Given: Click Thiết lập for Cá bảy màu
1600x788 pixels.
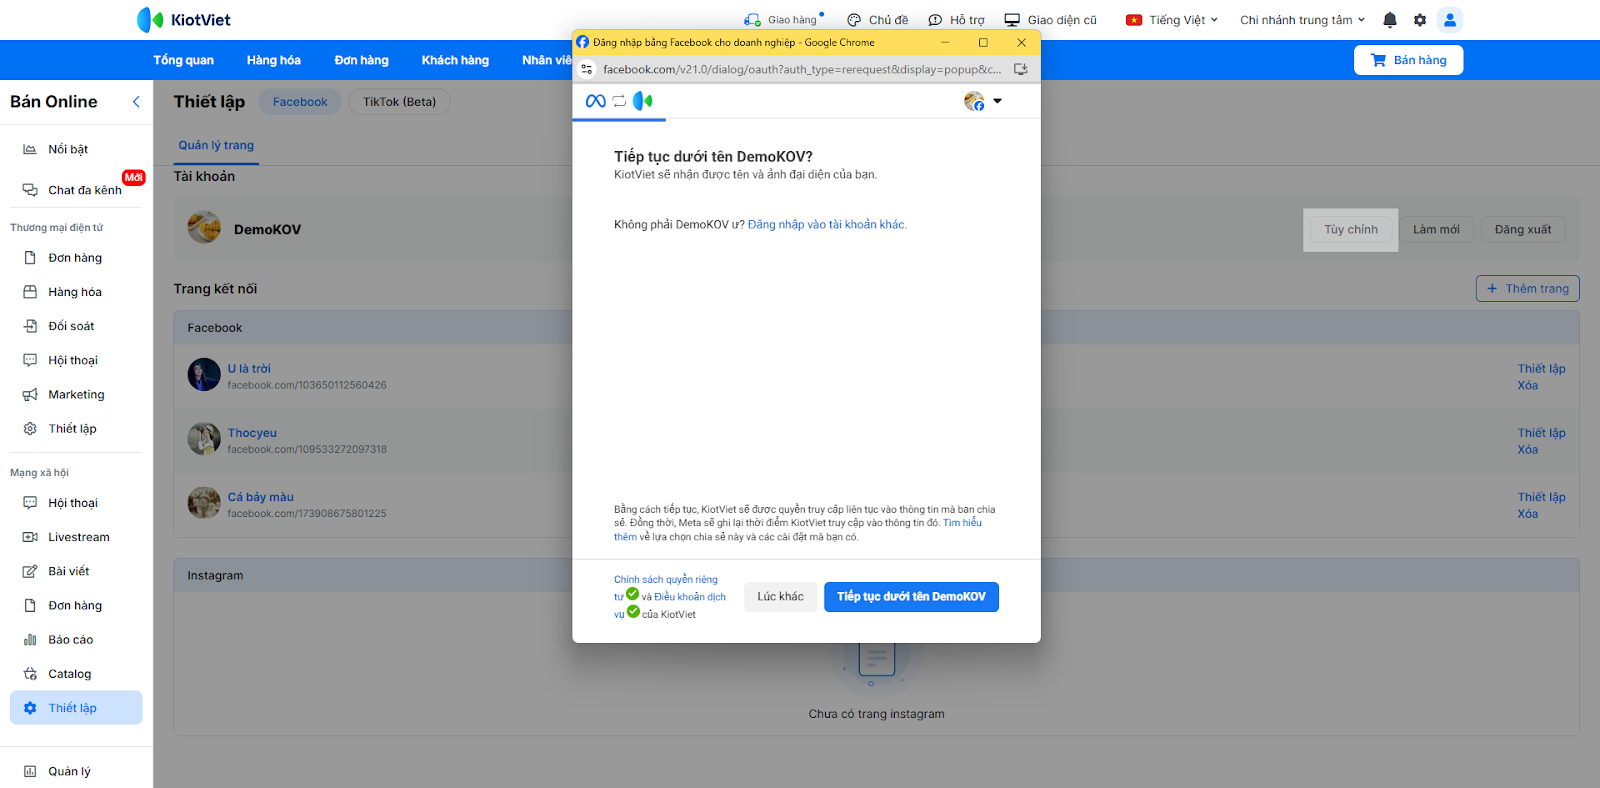Looking at the screenshot, I should click(1541, 497).
